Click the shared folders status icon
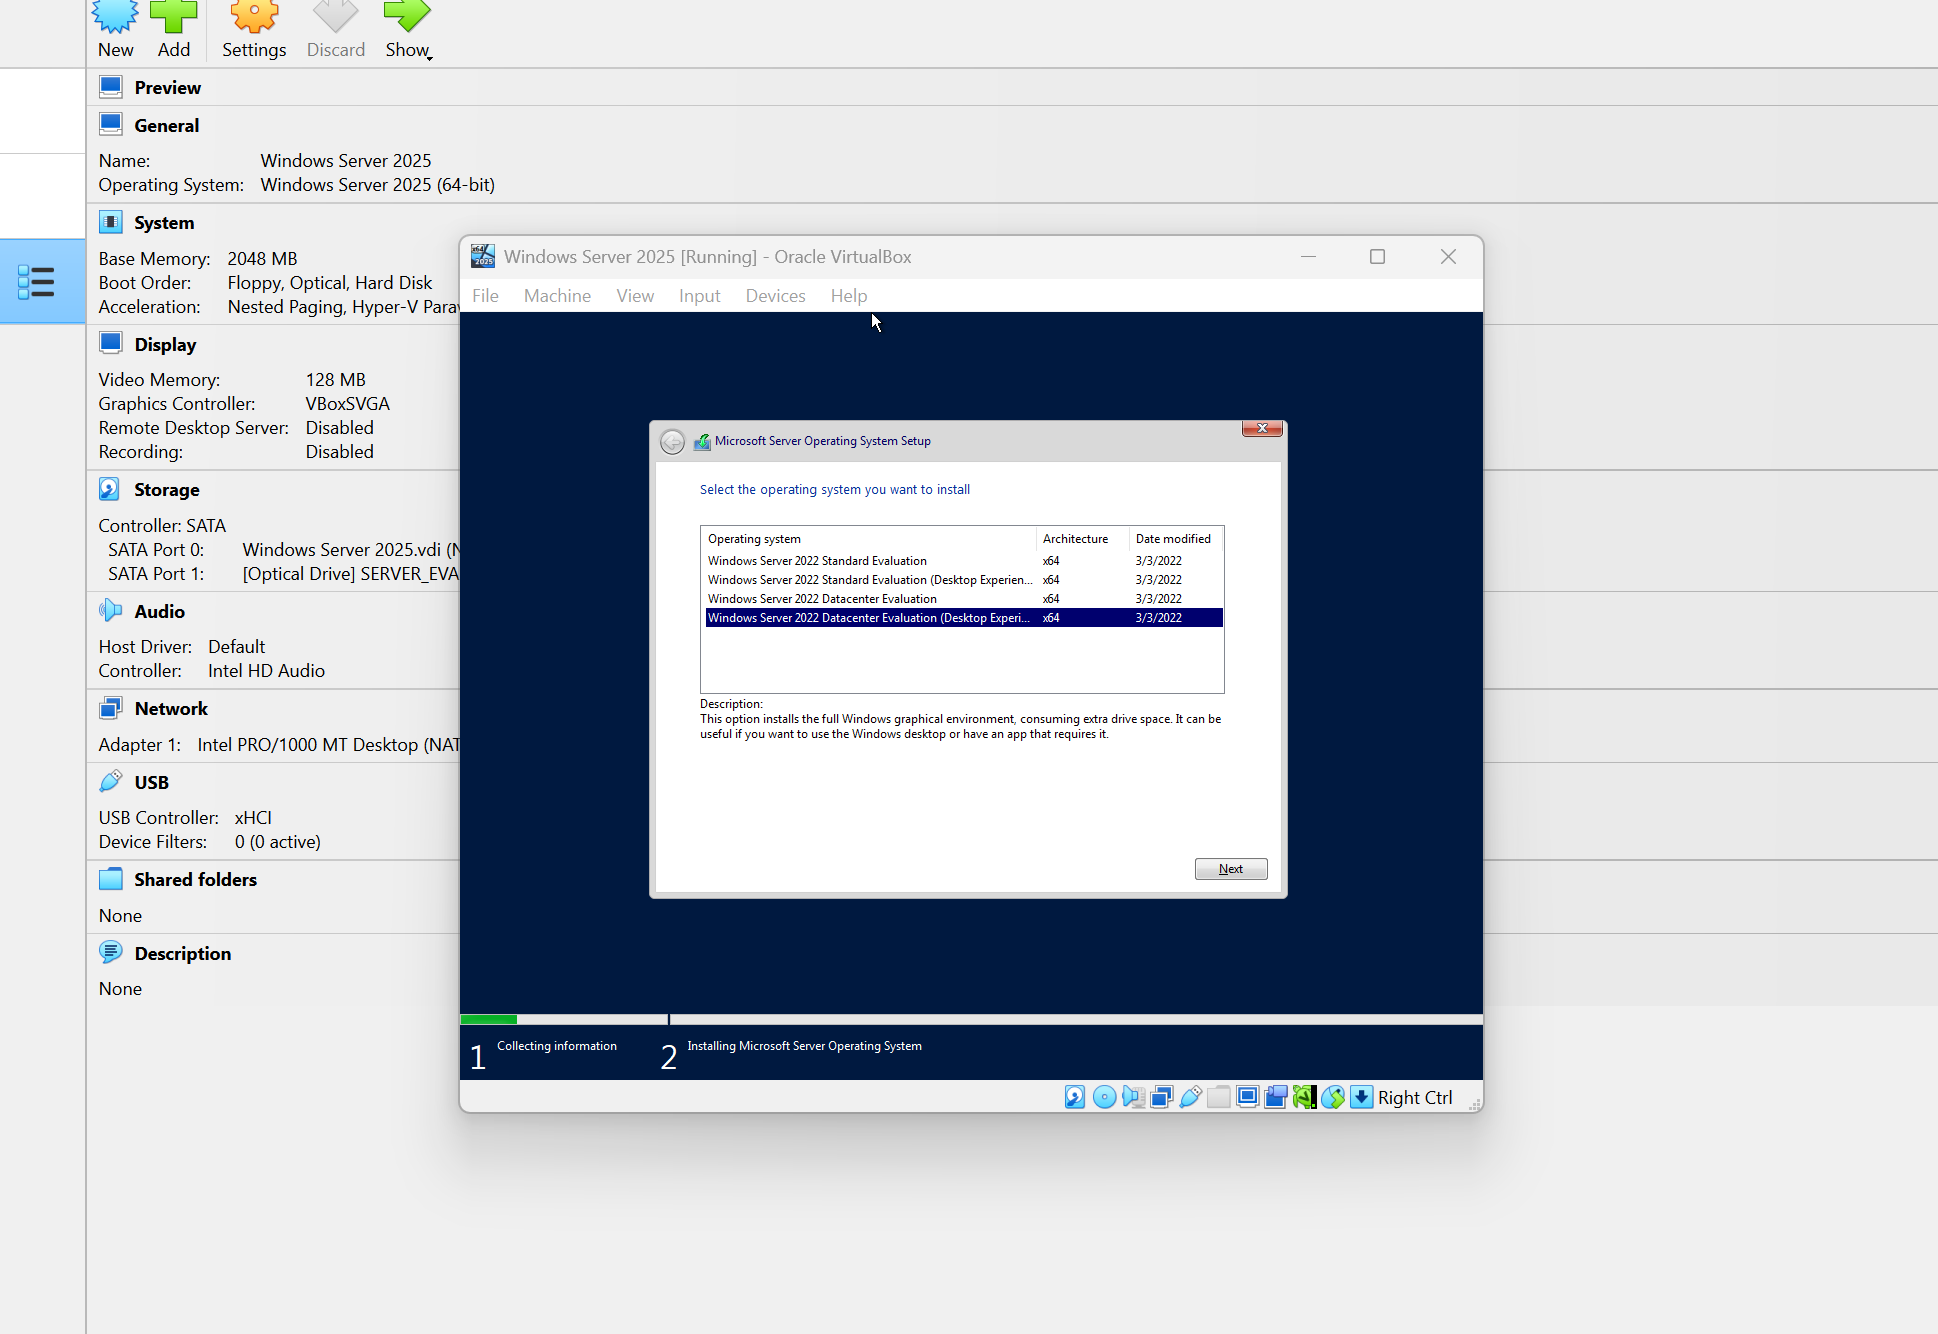 coord(1218,1097)
